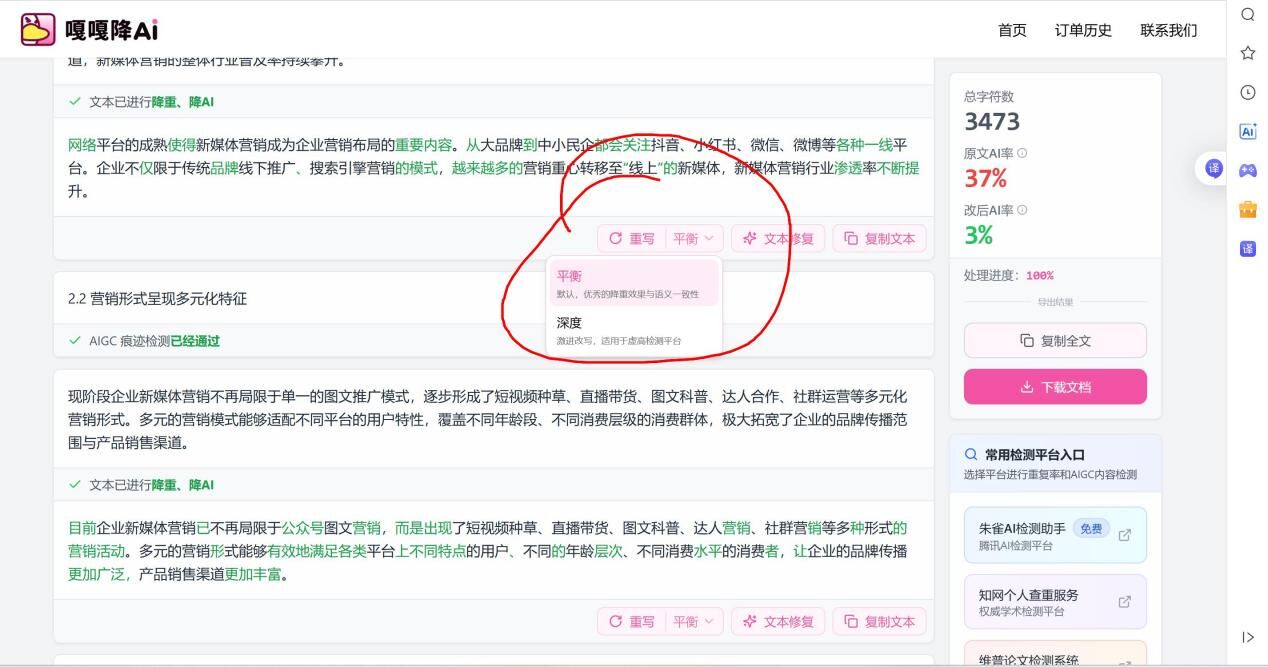Click pink 下载文档 button
Screen dimensions: 1268x667
pos(1055,387)
